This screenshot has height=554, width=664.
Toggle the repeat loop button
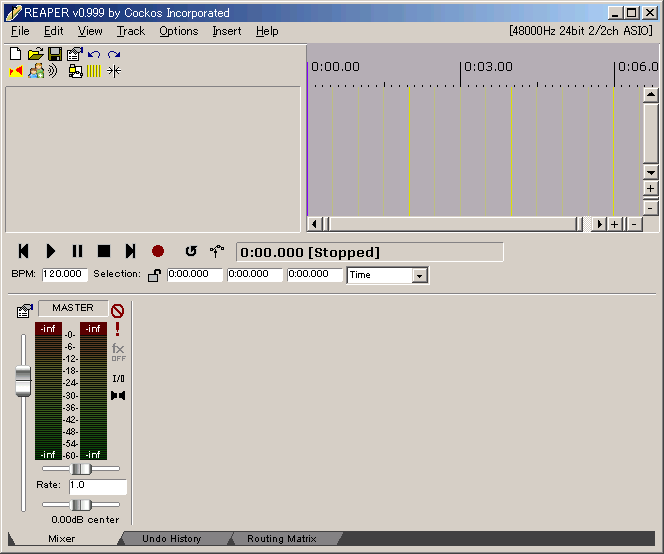click(x=191, y=251)
